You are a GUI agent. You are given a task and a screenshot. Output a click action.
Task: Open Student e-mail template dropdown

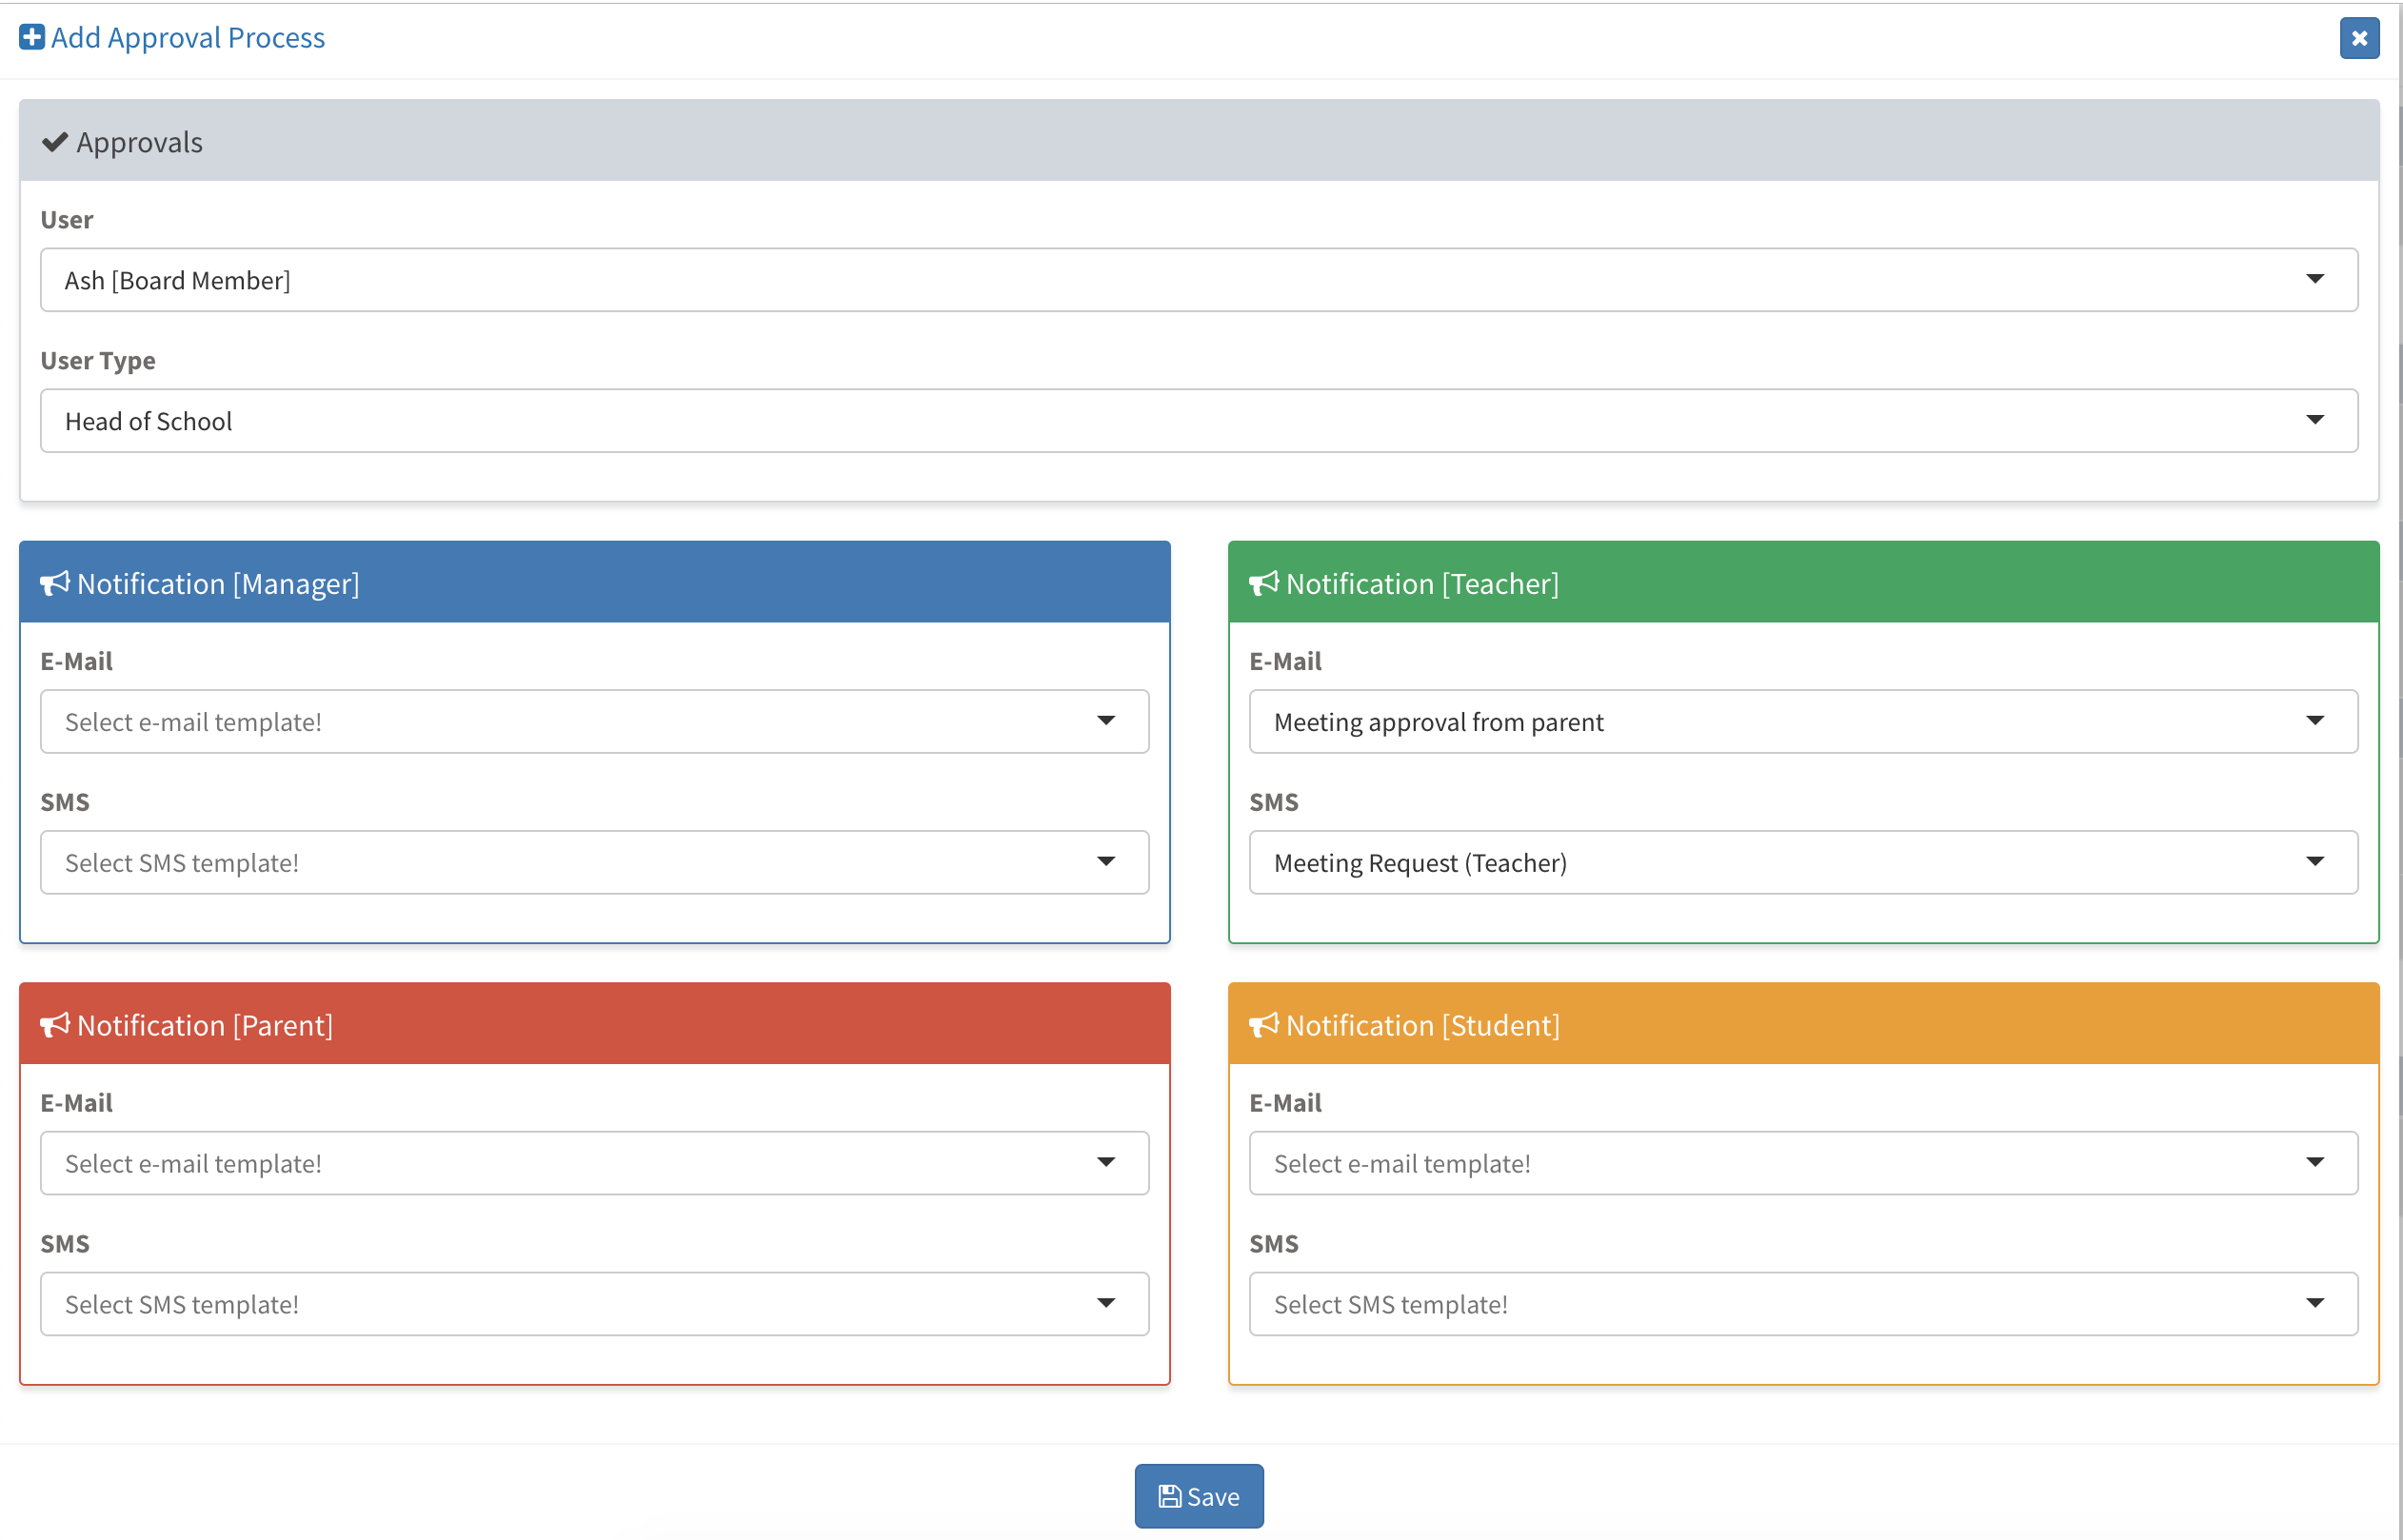click(1802, 1164)
